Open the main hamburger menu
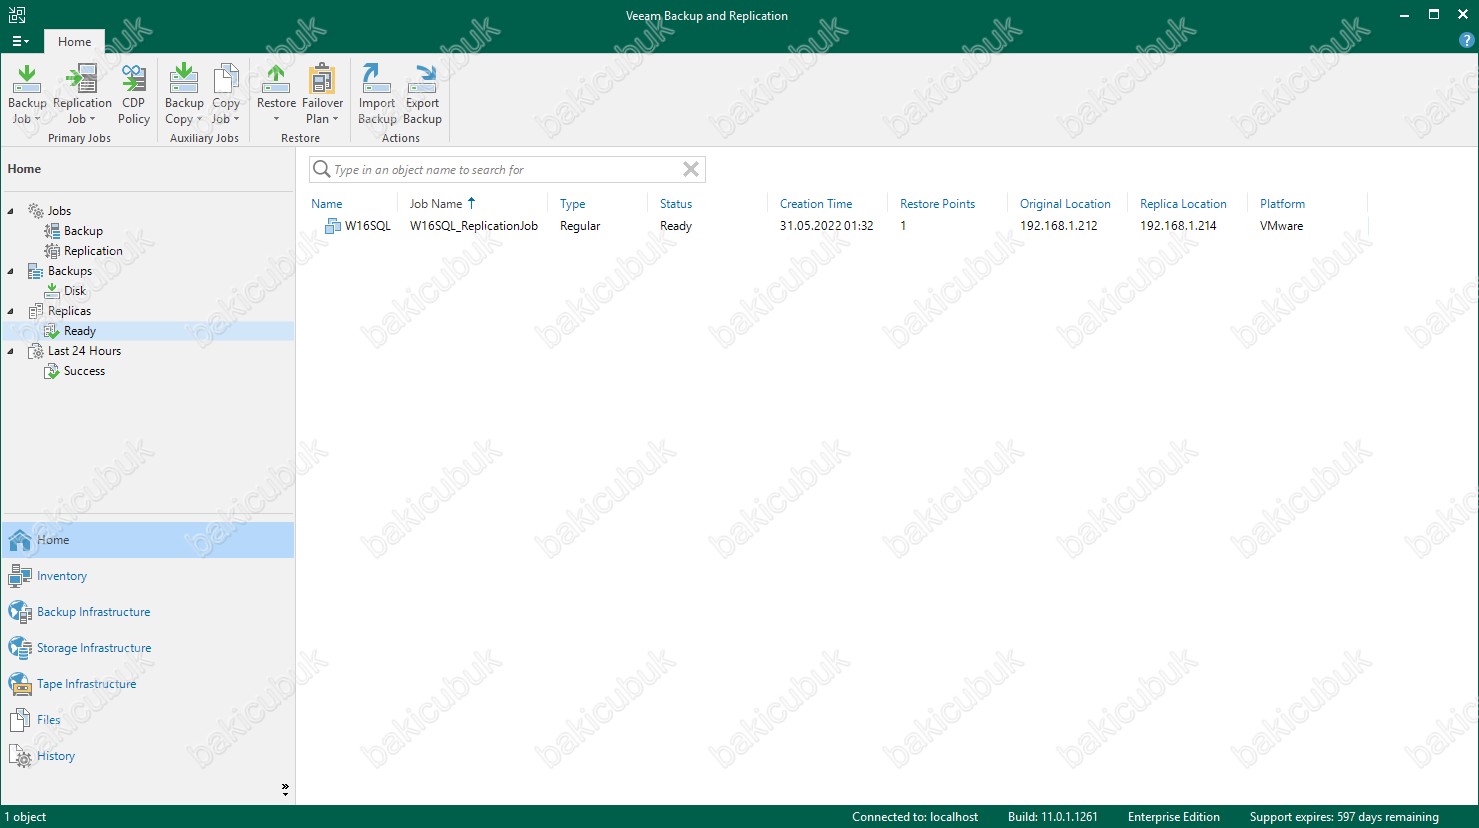Image resolution: width=1479 pixels, height=828 pixels. [20, 42]
